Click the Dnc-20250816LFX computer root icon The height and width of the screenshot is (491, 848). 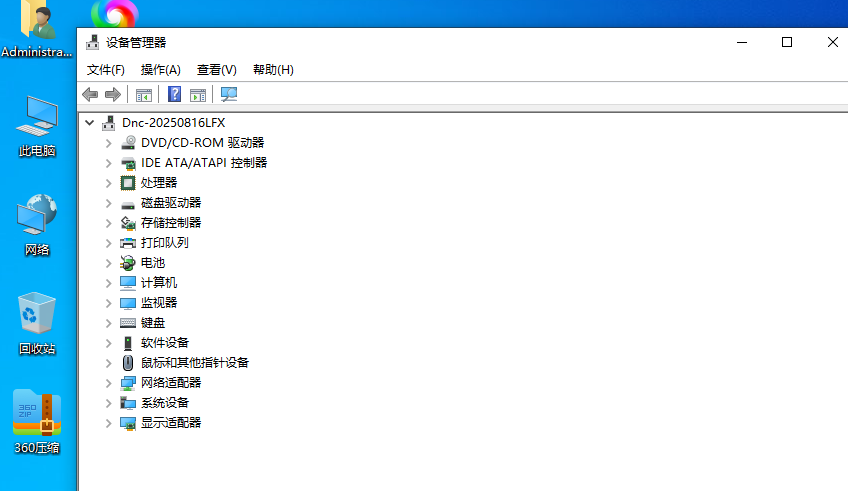click(x=109, y=123)
